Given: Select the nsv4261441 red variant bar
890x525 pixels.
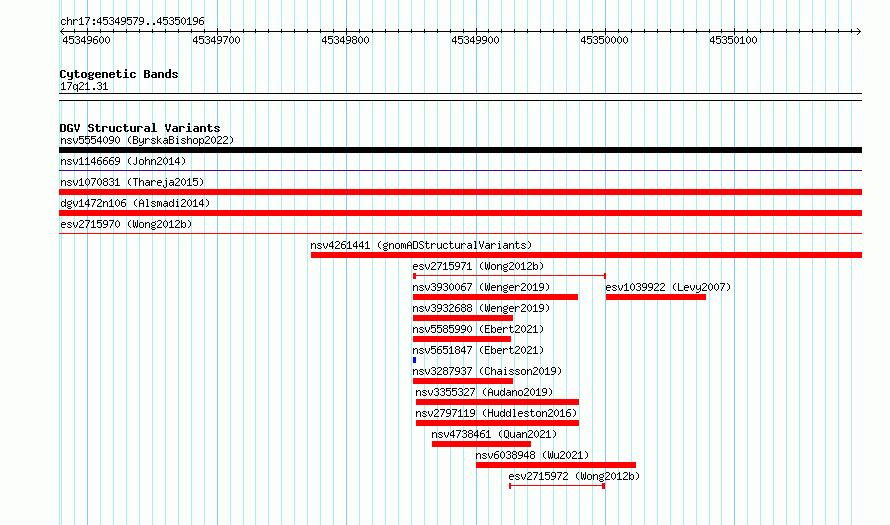Looking at the screenshot, I should coord(586,255).
